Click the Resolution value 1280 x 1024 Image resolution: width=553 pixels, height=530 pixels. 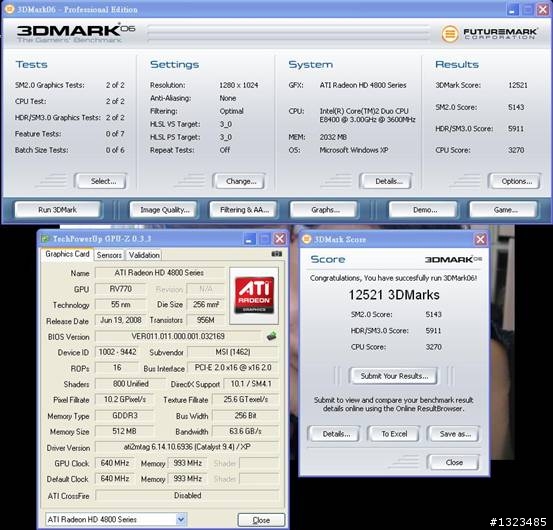click(239, 85)
